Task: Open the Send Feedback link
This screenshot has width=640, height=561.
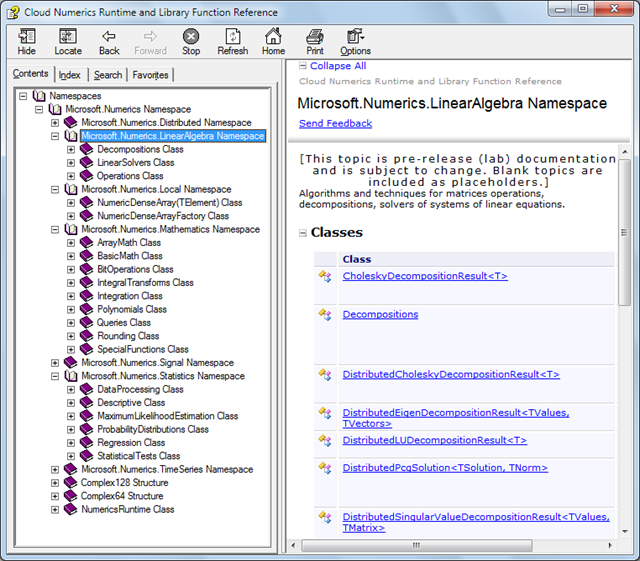Action: click(x=335, y=123)
